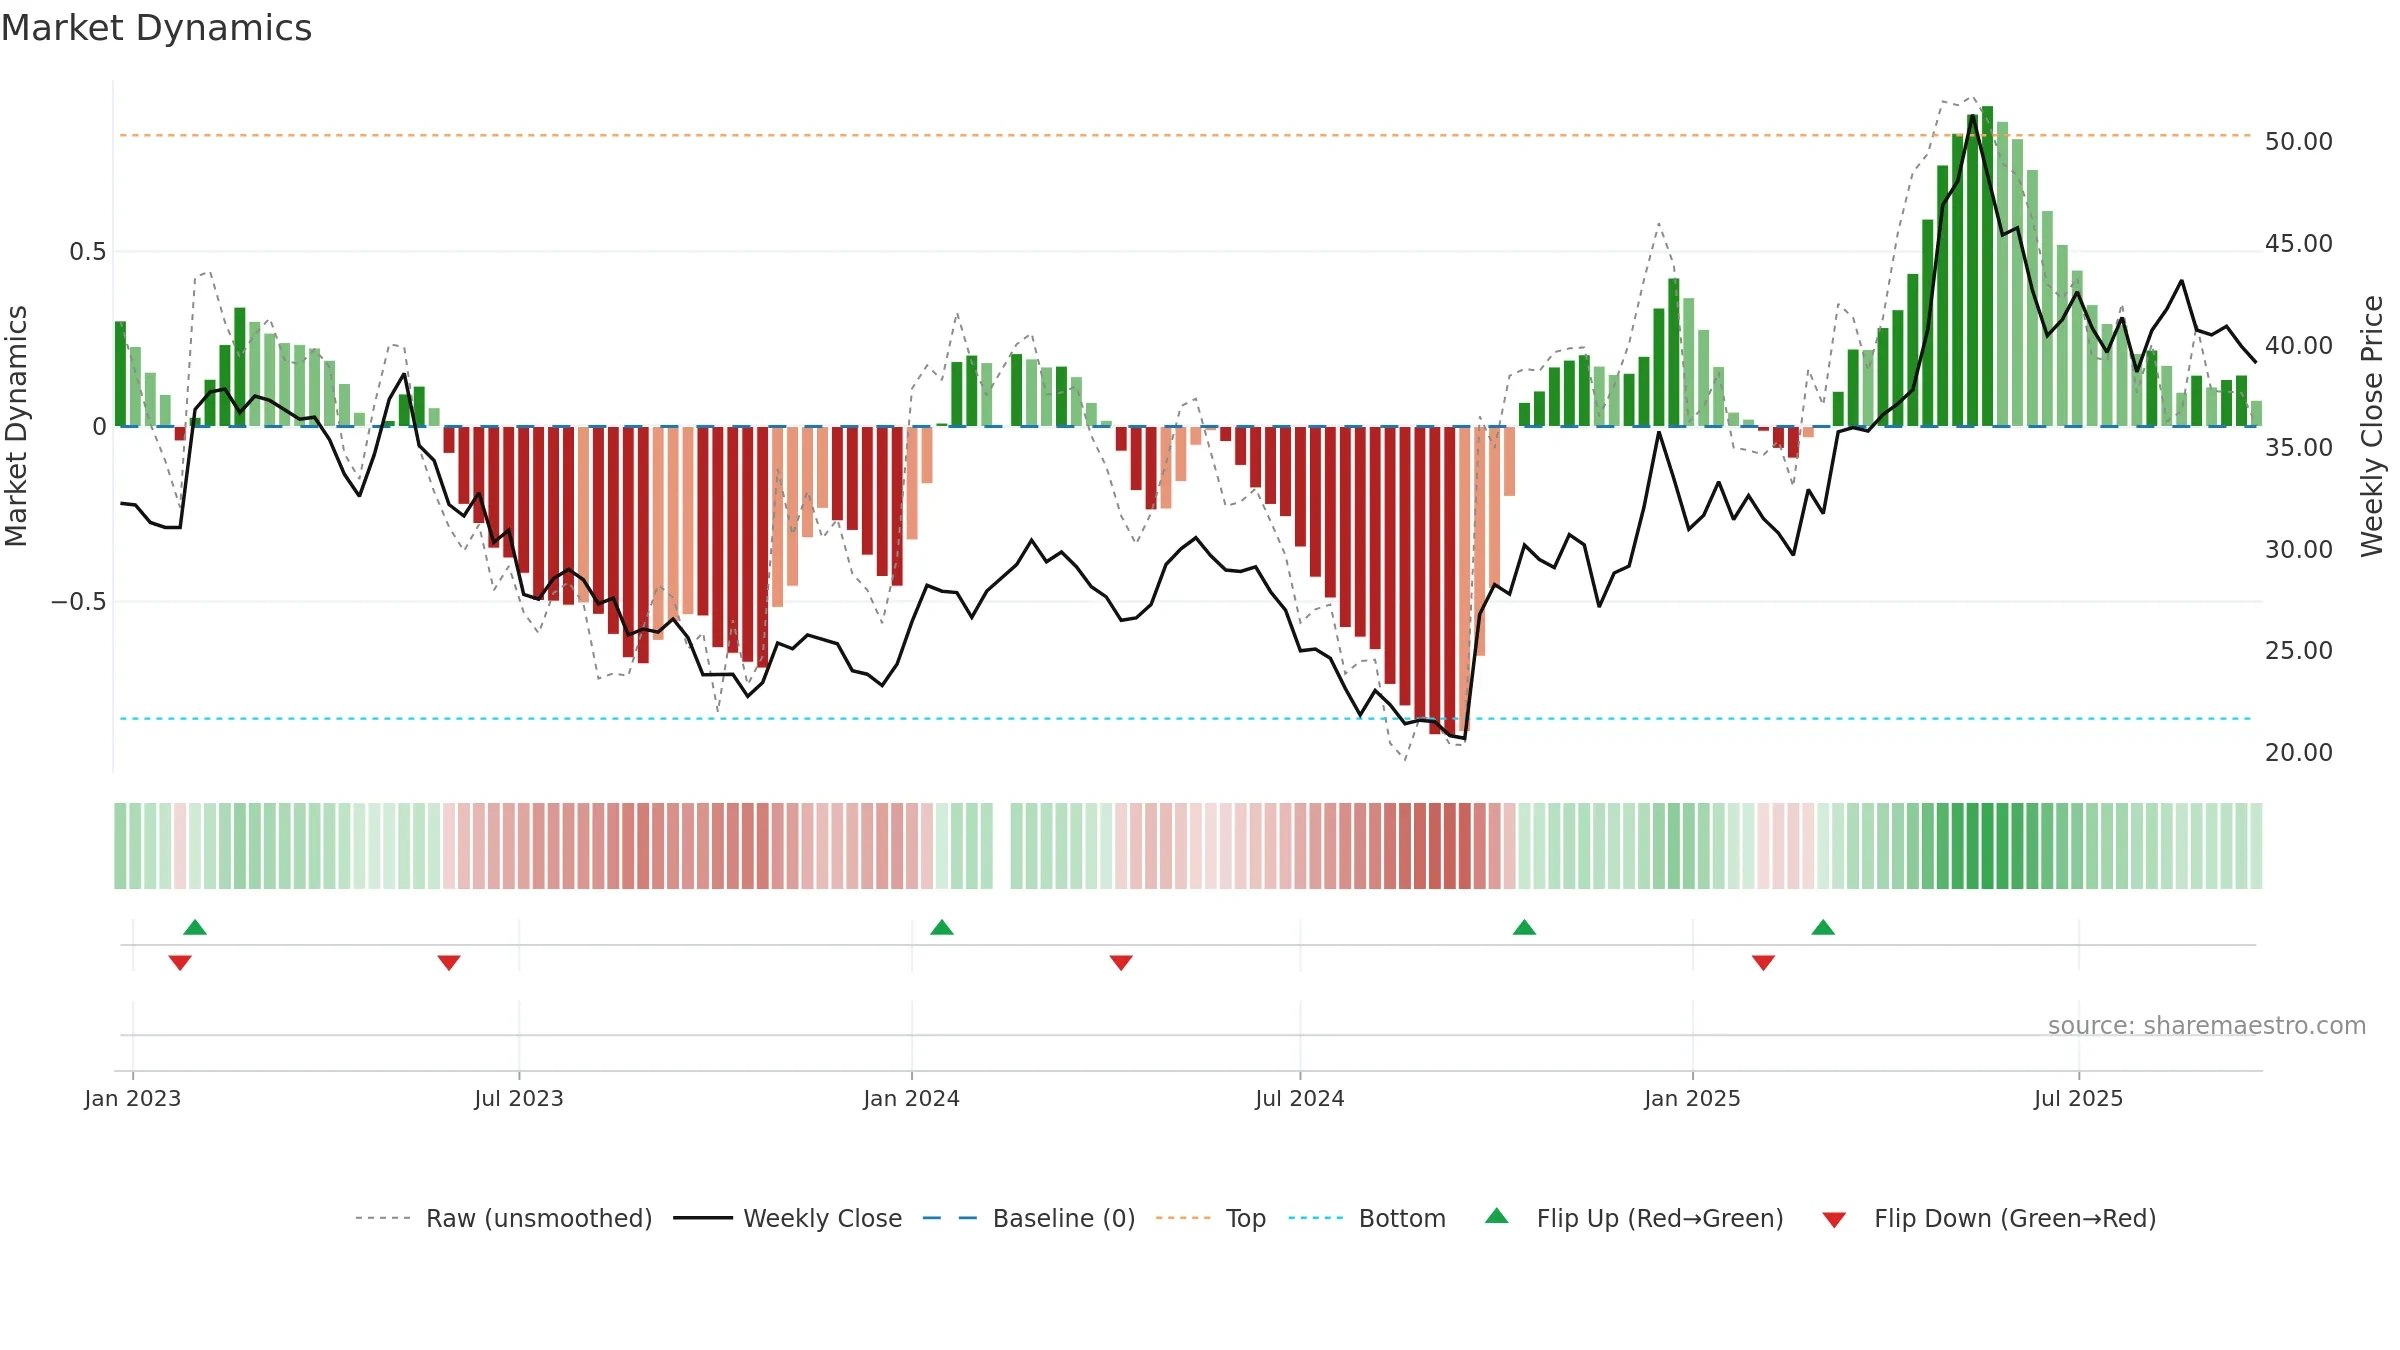Click the darkest green heat strip cell

[x=1988, y=846]
